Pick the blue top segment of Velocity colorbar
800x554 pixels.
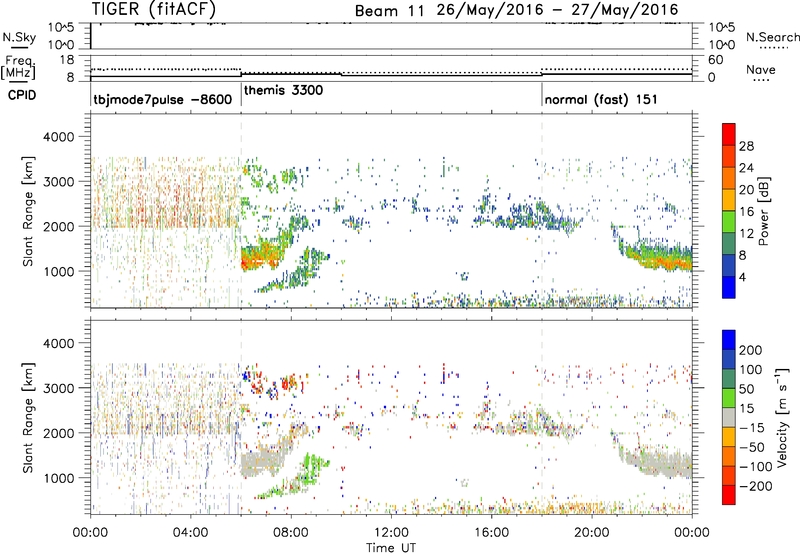[729, 340]
